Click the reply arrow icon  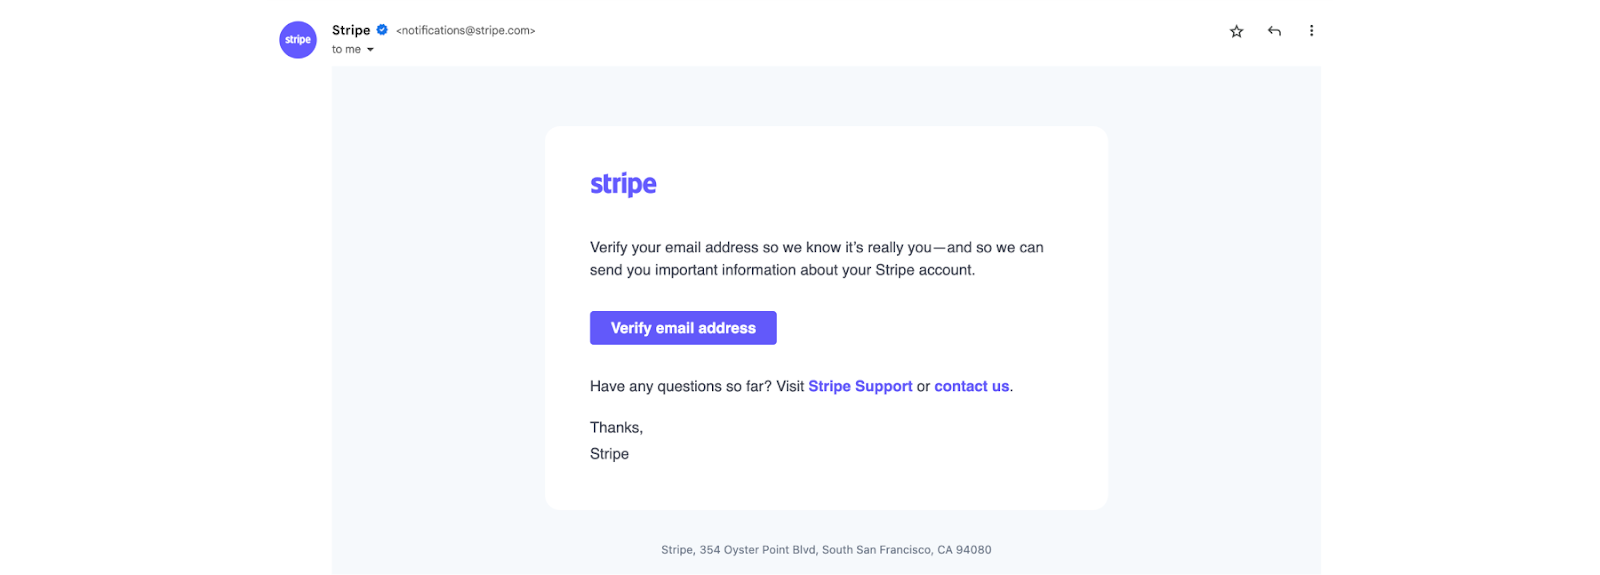point(1274,31)
